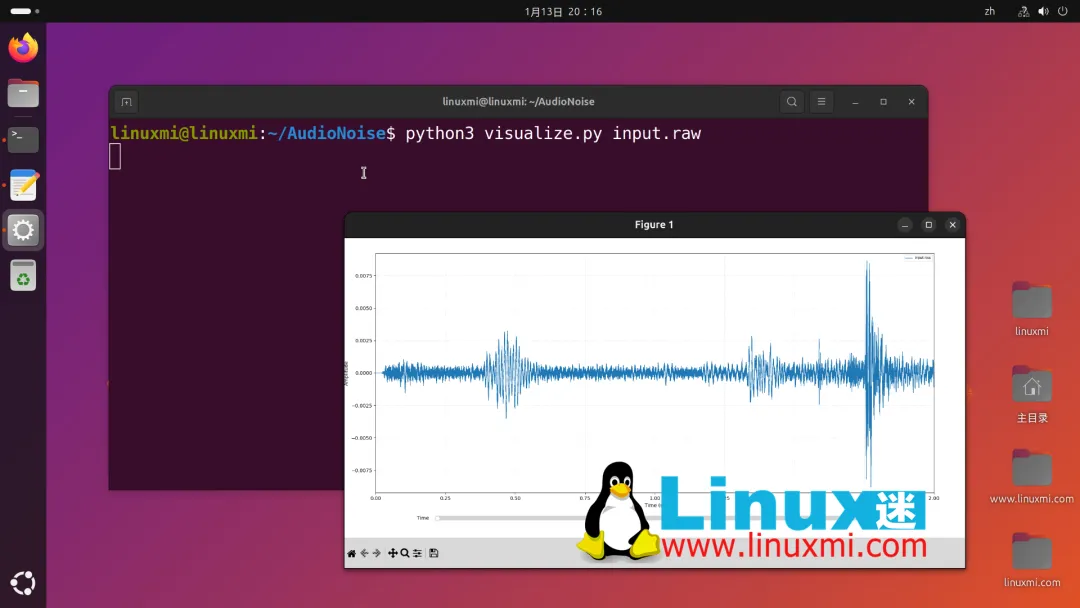Open power menu in top bar
The width and height of the screenshot is (1080, 608).
[1063, 11]
